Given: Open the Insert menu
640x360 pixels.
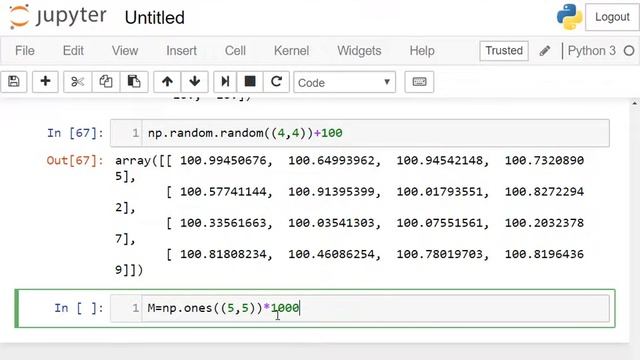Looking at the screenshot, I should [x=181, y=51].
